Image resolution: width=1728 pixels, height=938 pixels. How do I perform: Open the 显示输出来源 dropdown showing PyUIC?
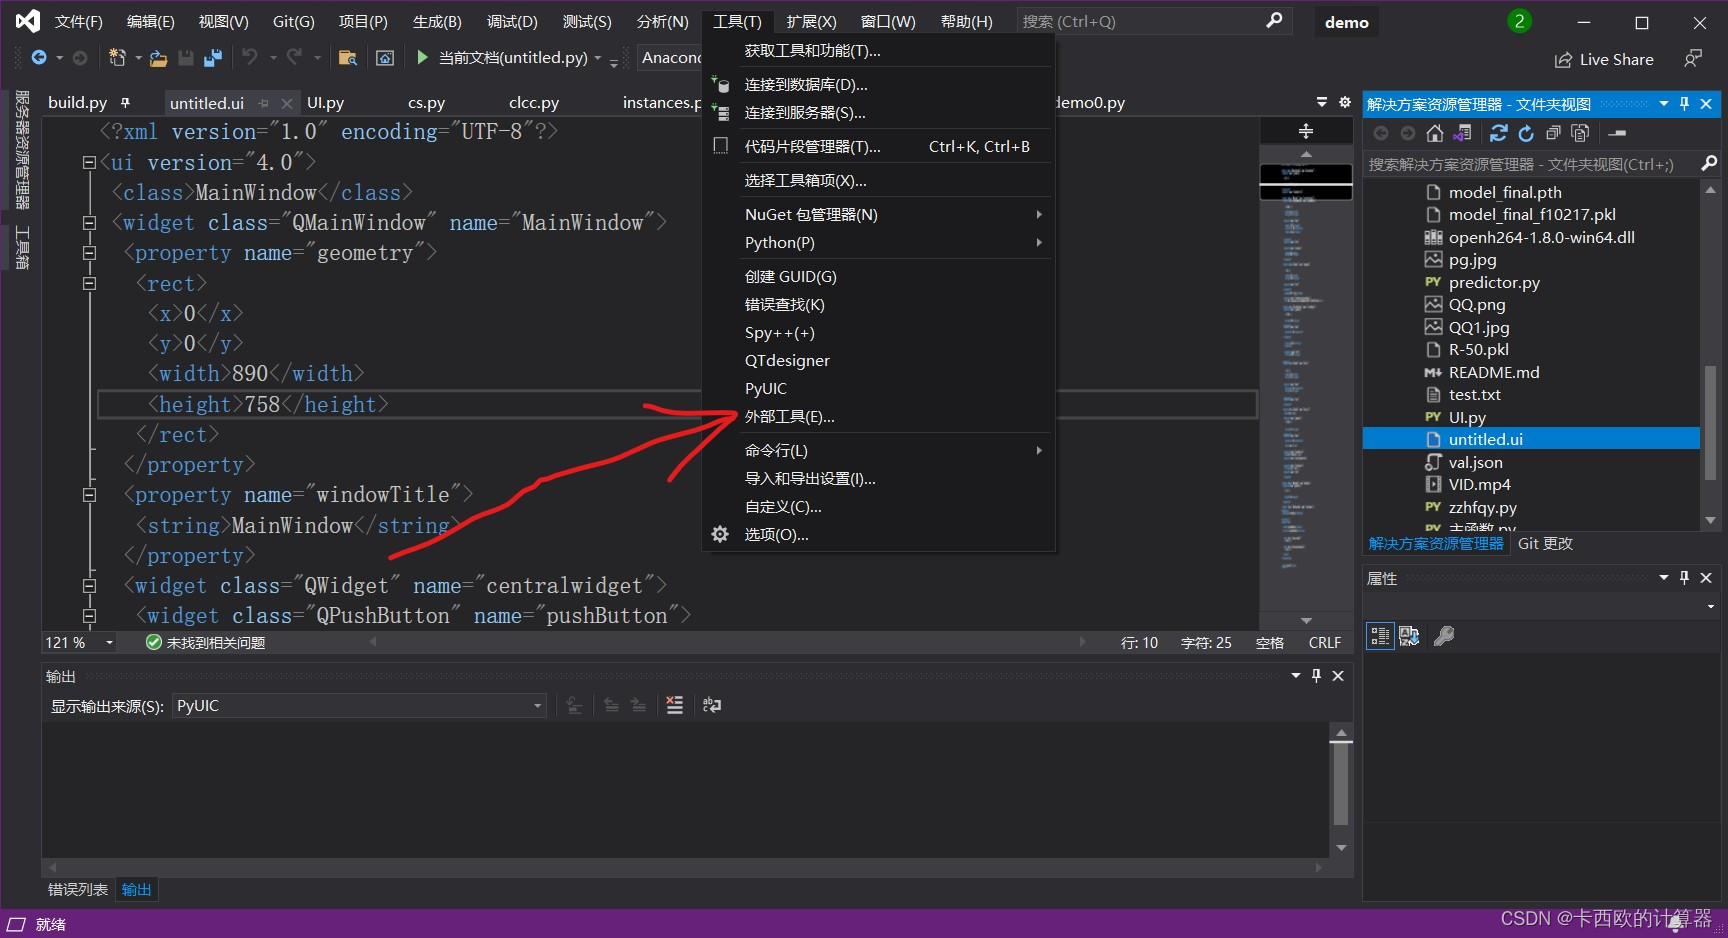pos(538,705)
